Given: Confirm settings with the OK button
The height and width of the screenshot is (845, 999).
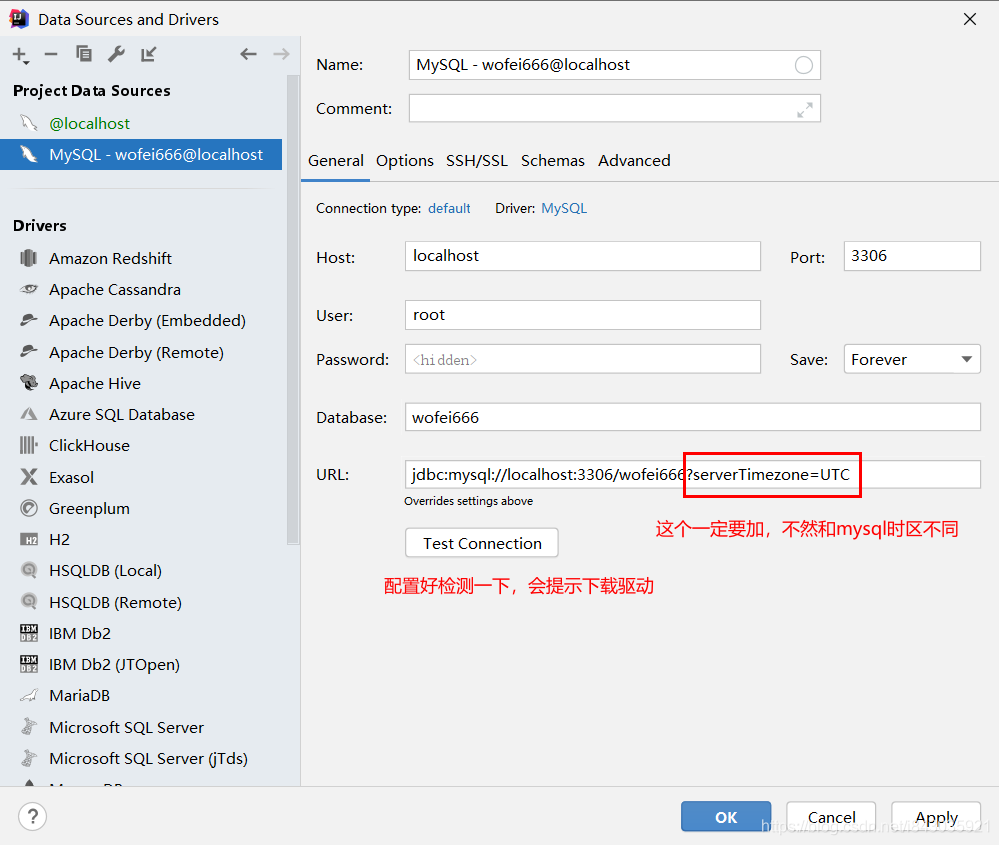Looking at the screenshot, I should (725, 816).
